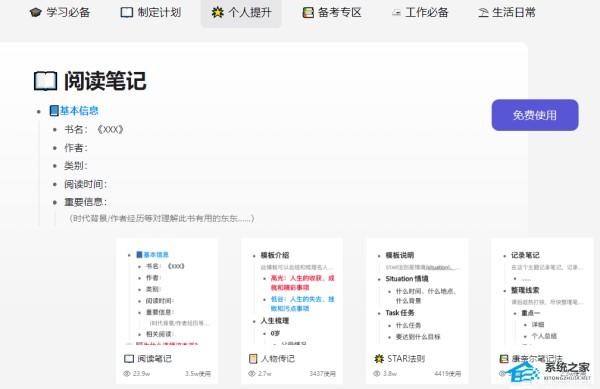Open the 备考专区 tab
The image size is (600, 389).
[332, 13]
